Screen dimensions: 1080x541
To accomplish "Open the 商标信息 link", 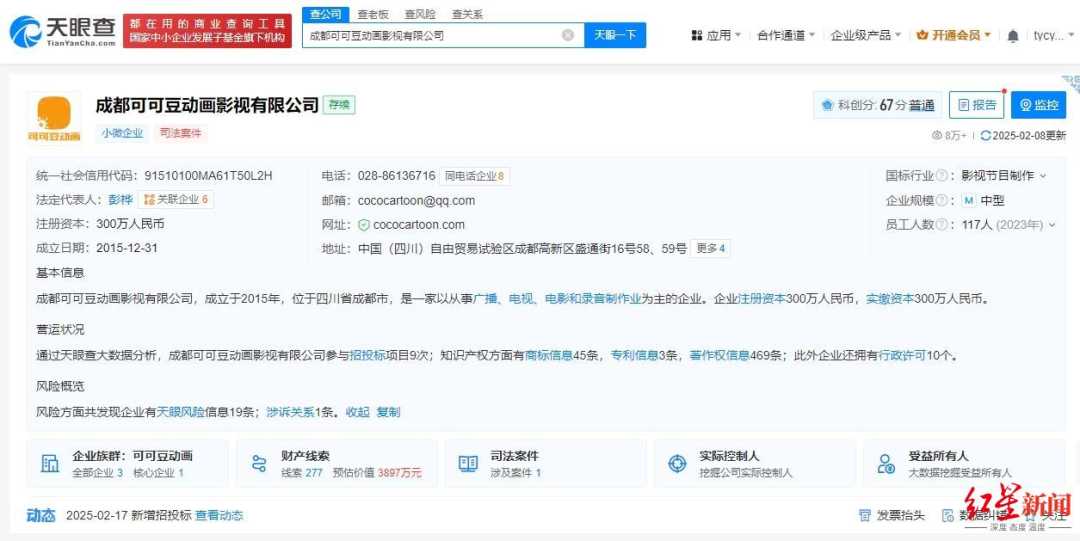I will pos(549,356).
